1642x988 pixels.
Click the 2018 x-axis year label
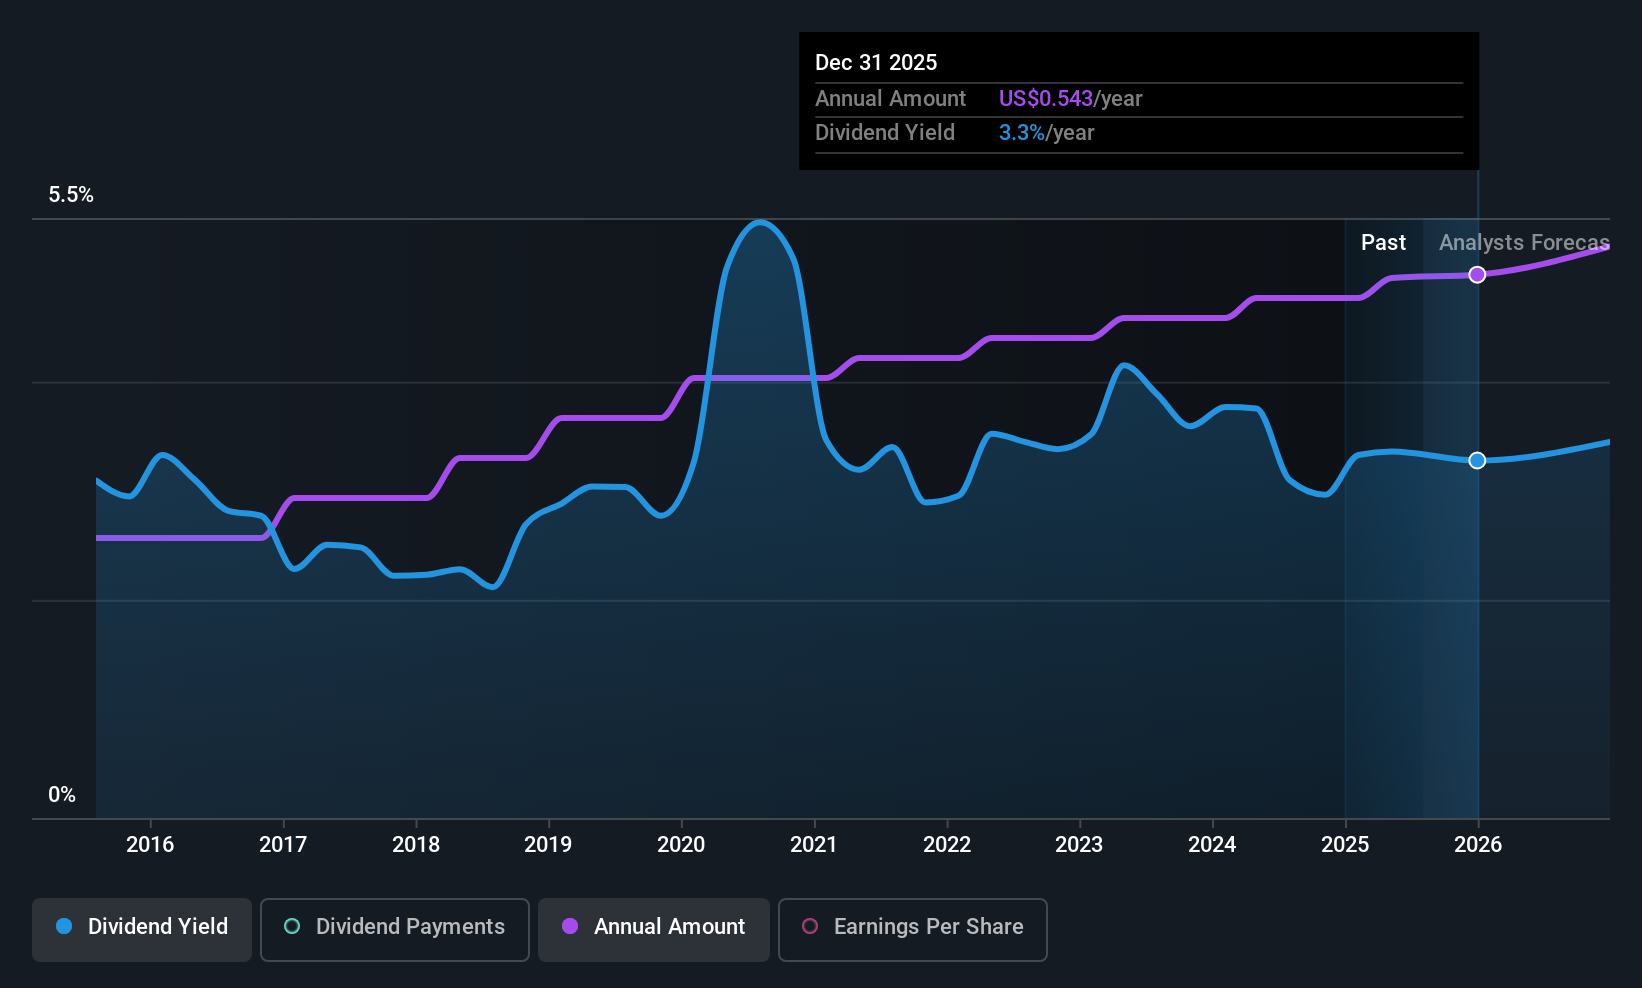coord(416,845)
